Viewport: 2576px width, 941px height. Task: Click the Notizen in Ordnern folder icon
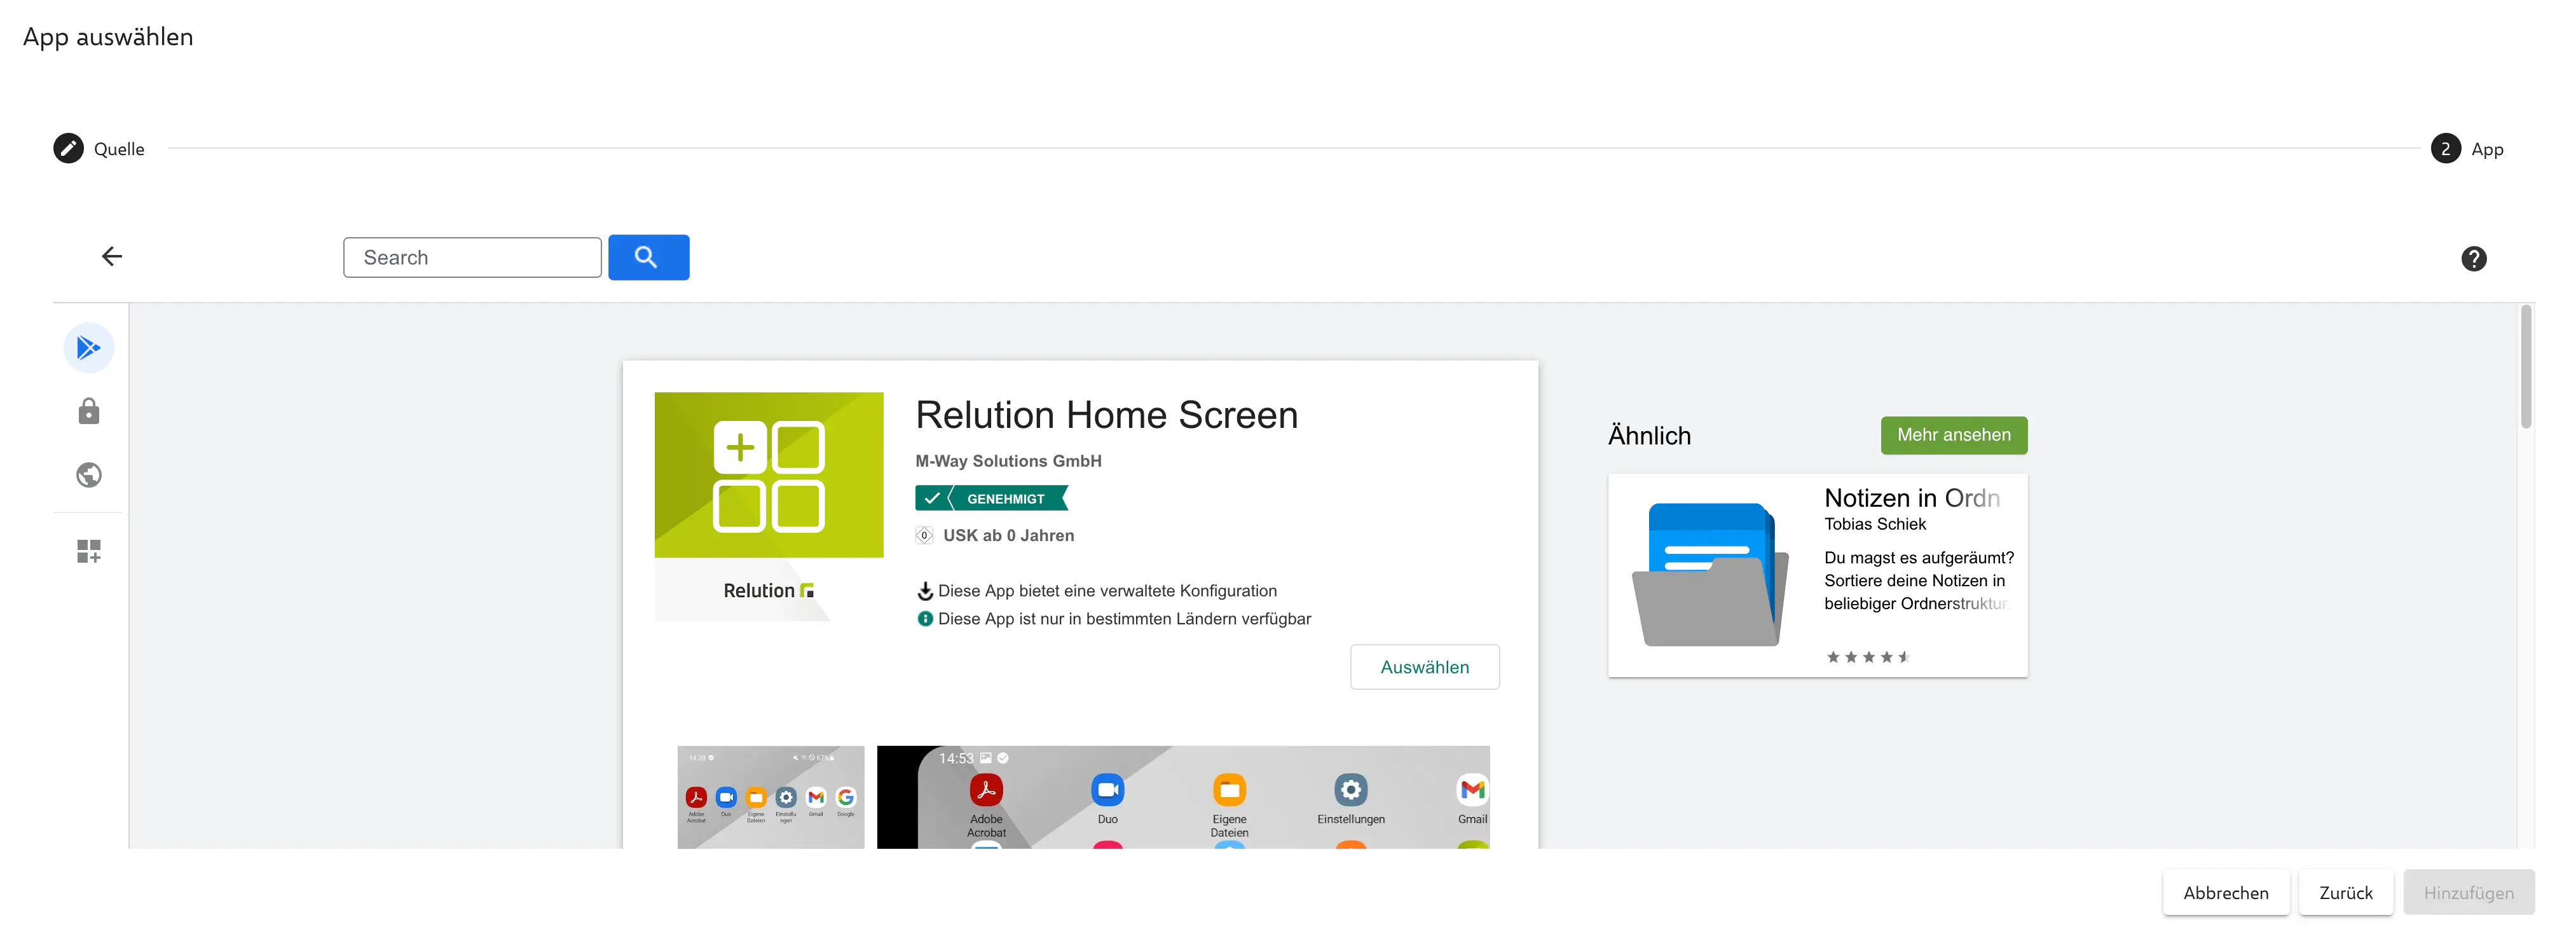[x=1710, y=575]
